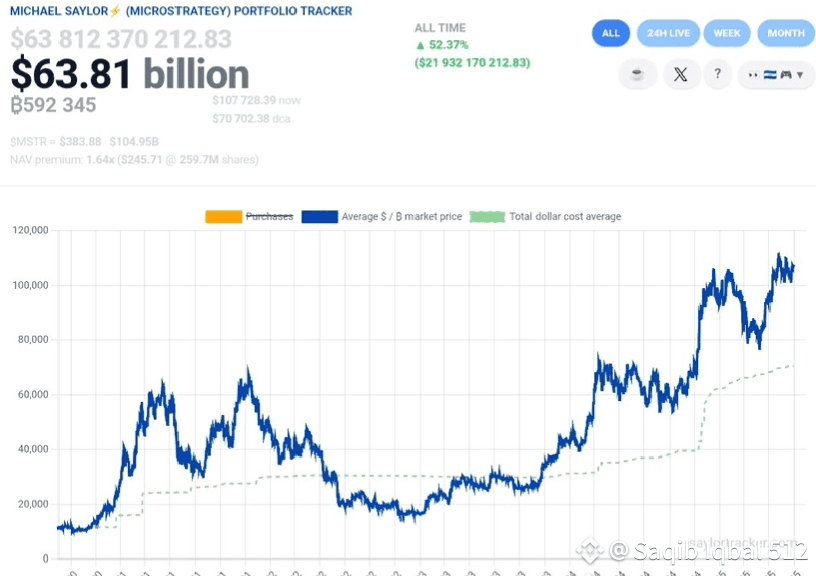Screen dimensions: 816x576
Task: Select the ALL time range
Action: 611,33
